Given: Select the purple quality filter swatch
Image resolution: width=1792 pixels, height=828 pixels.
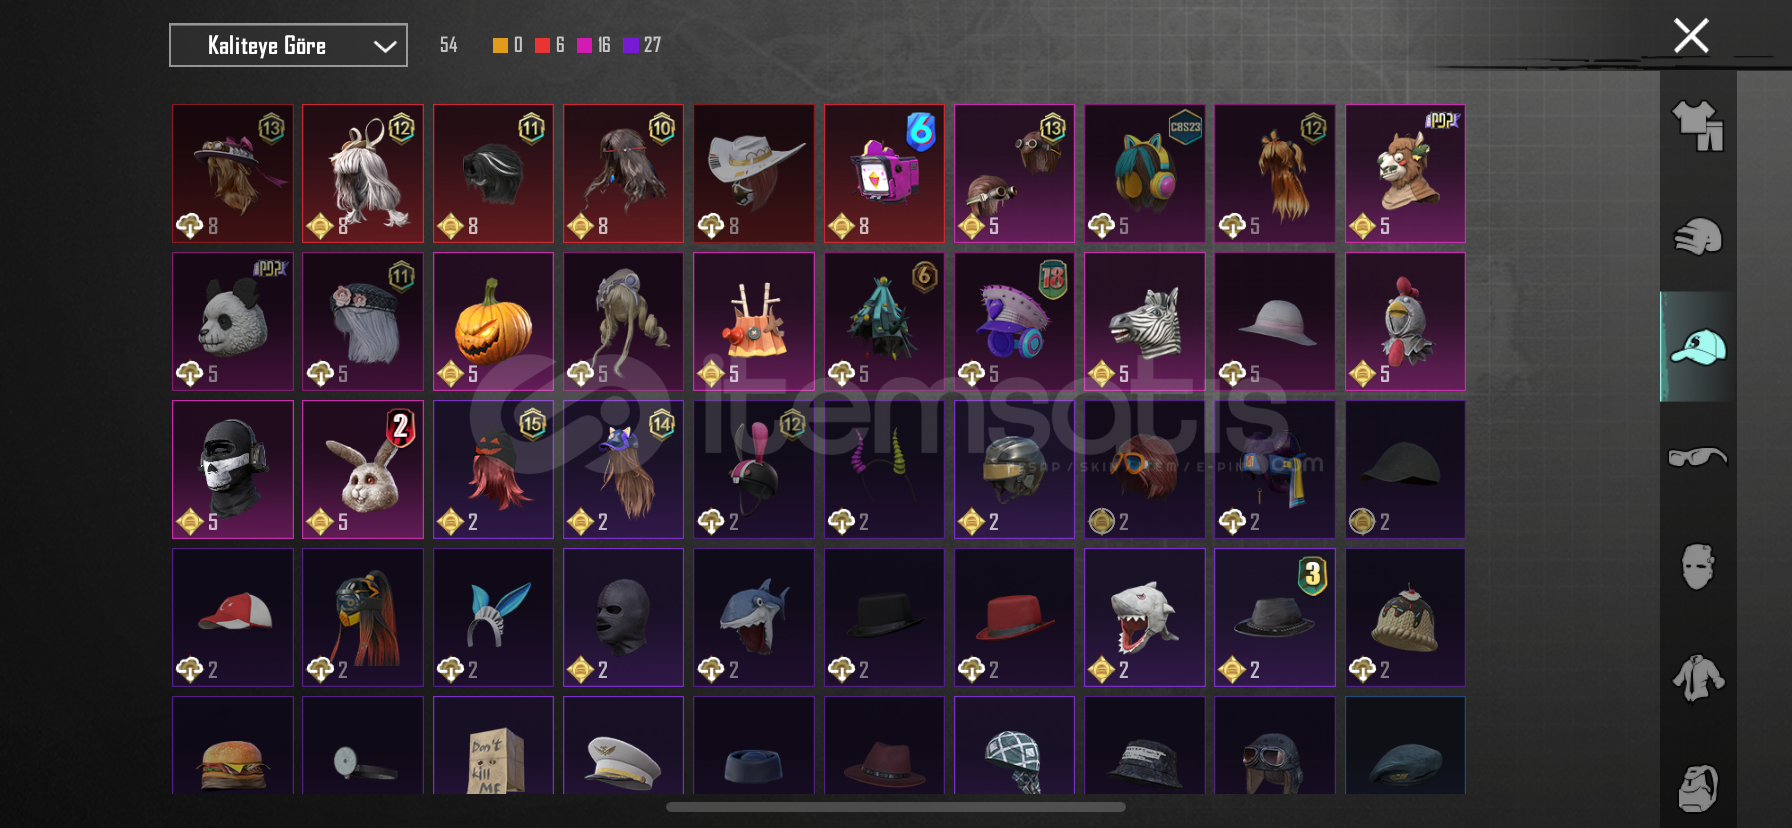Looking at the screenshot, I should [x=630, y=45].
